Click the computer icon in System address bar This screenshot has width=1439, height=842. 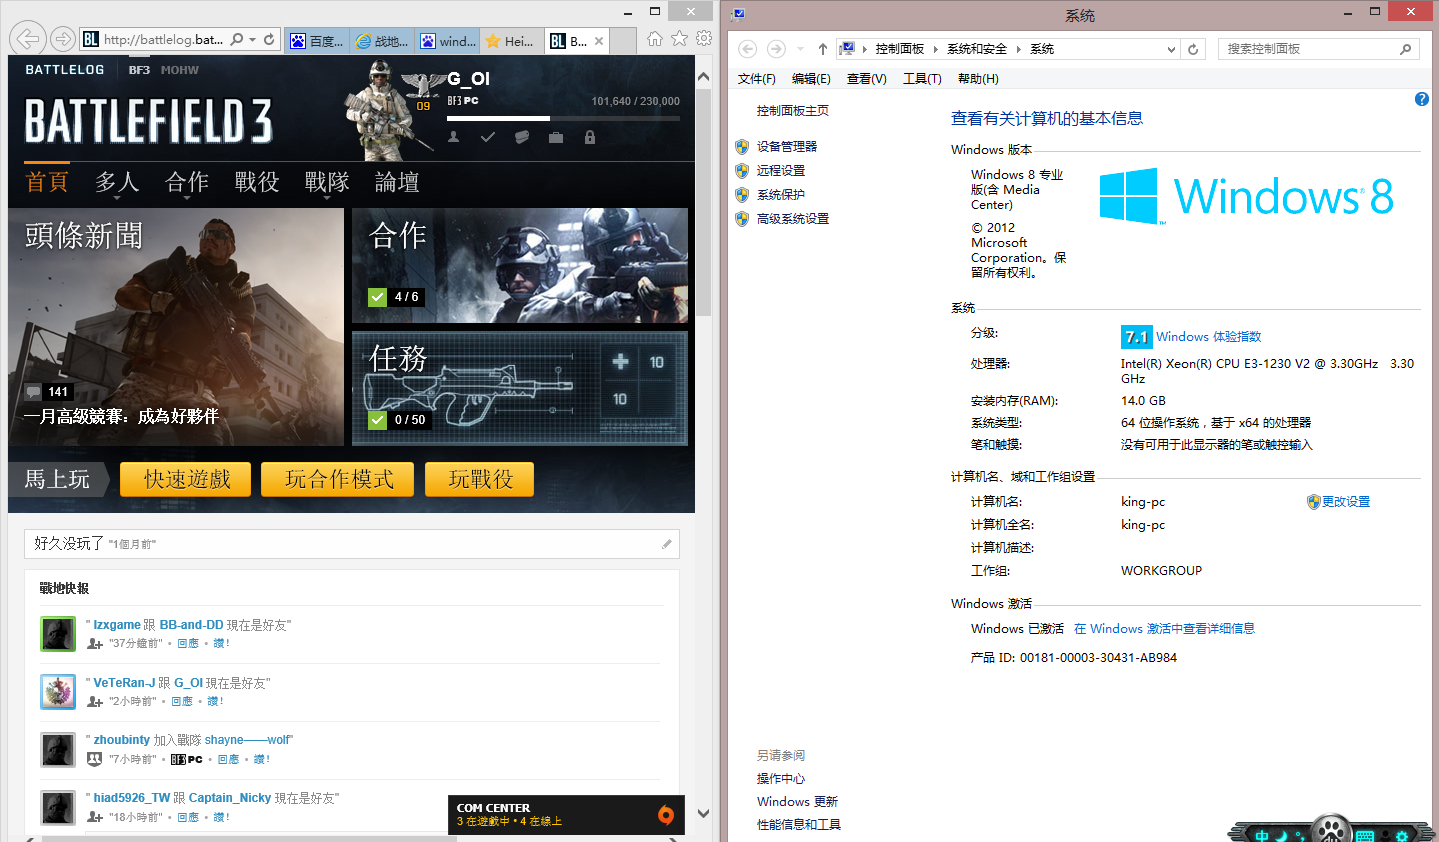(847, 48)
